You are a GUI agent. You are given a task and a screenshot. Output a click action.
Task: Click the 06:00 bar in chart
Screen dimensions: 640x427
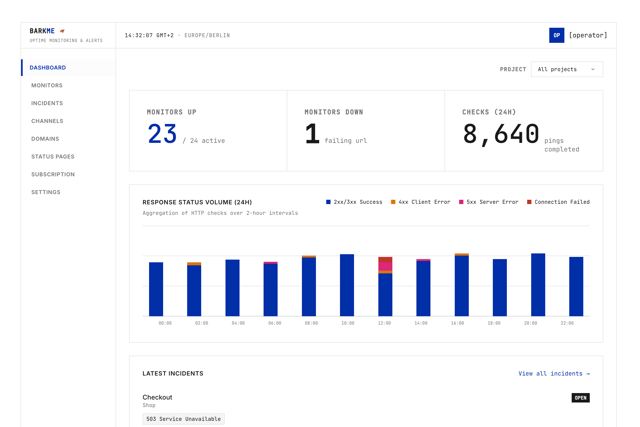pyautogui.click(x=271, y=289)
